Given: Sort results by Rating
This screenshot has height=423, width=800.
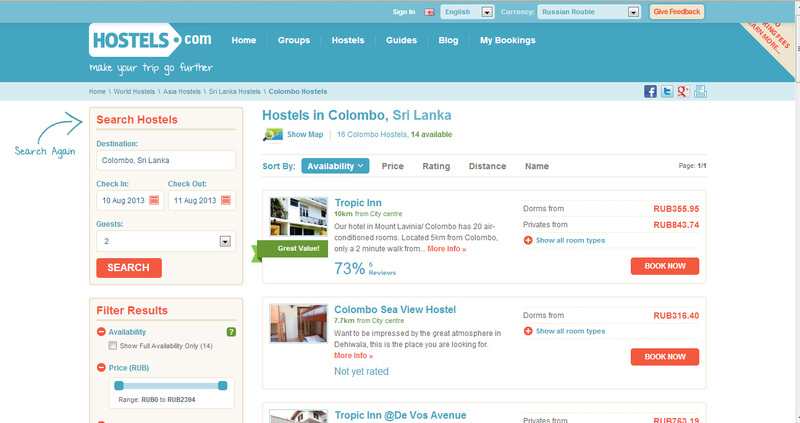Looking at the screenshot, I should [436, 166].
